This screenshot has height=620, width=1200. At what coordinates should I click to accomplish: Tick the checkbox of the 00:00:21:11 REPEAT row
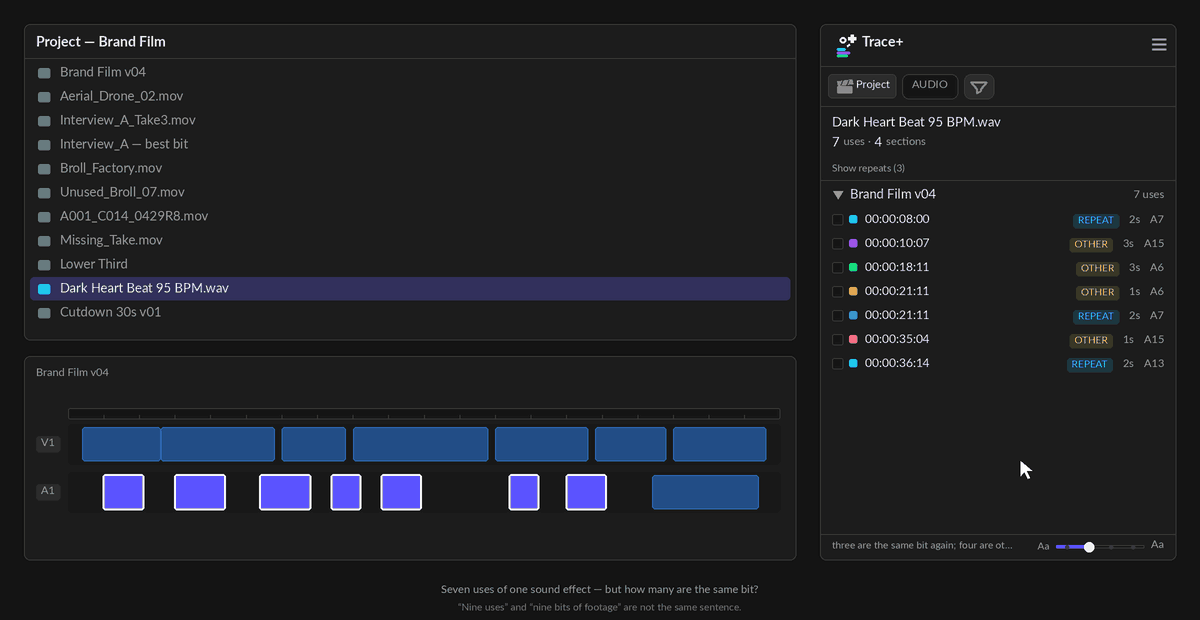pos(838,316)
